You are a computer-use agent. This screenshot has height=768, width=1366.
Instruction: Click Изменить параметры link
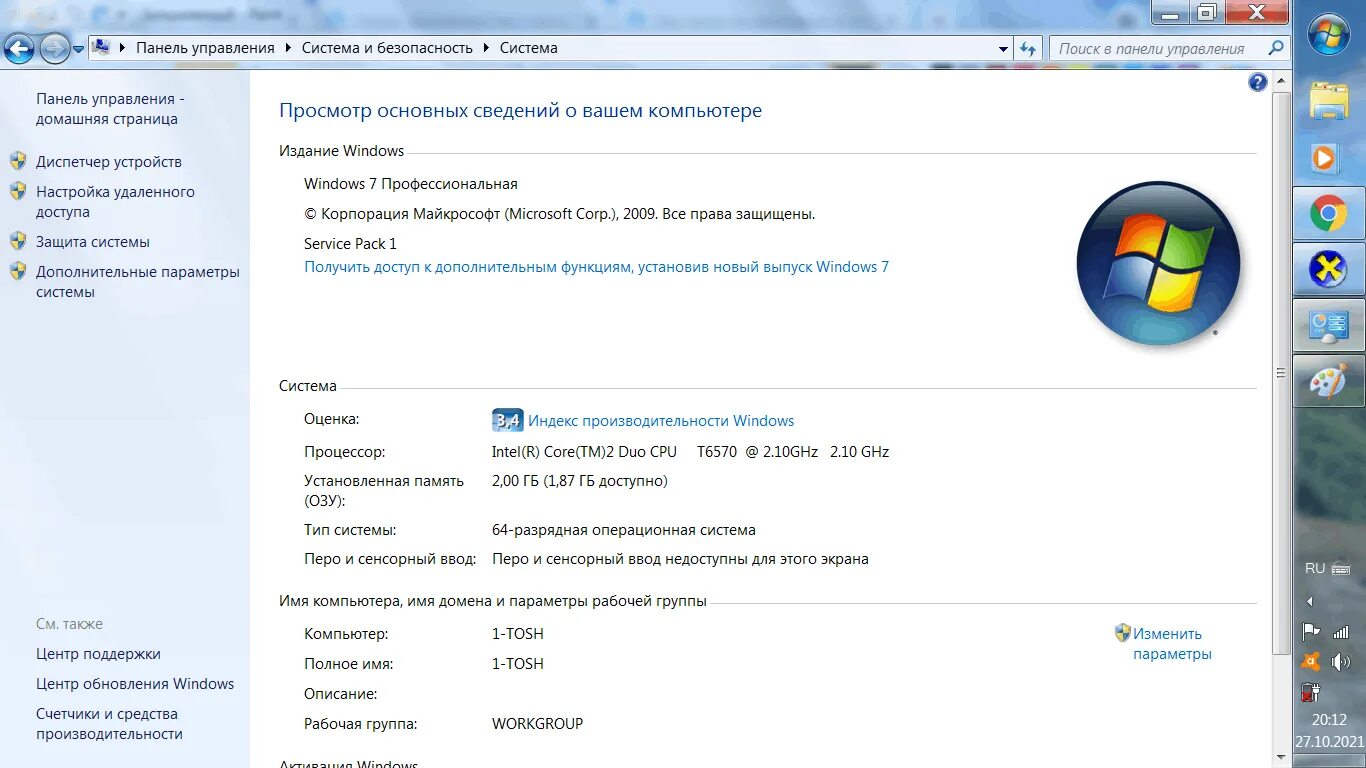coord(1172,643)
